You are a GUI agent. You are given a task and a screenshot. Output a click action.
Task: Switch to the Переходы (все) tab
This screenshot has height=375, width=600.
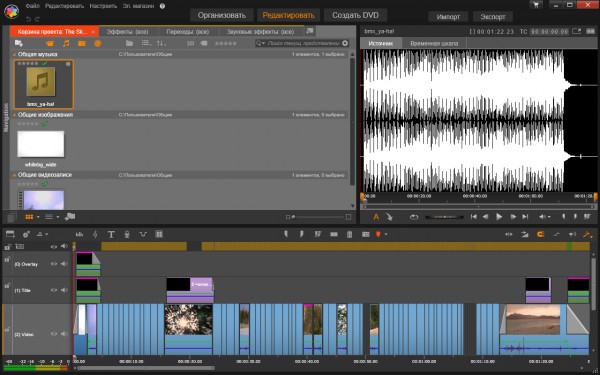188,32
